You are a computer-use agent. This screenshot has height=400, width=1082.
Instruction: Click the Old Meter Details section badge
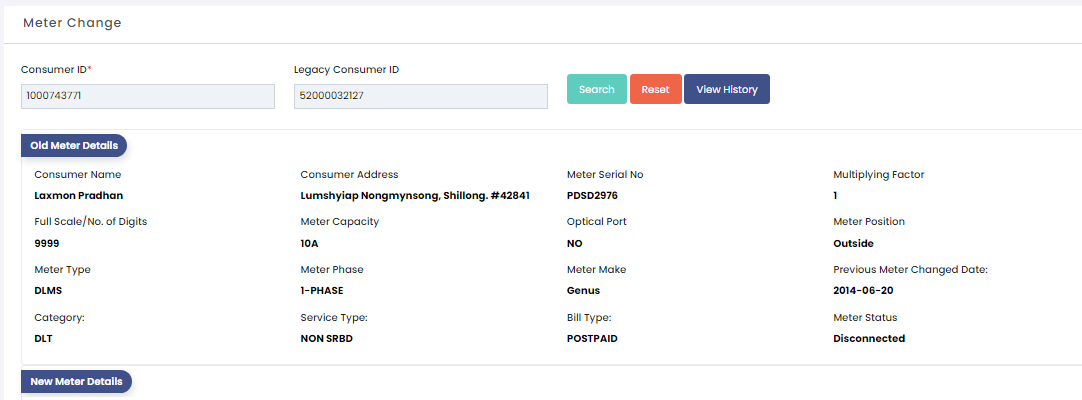74,146
